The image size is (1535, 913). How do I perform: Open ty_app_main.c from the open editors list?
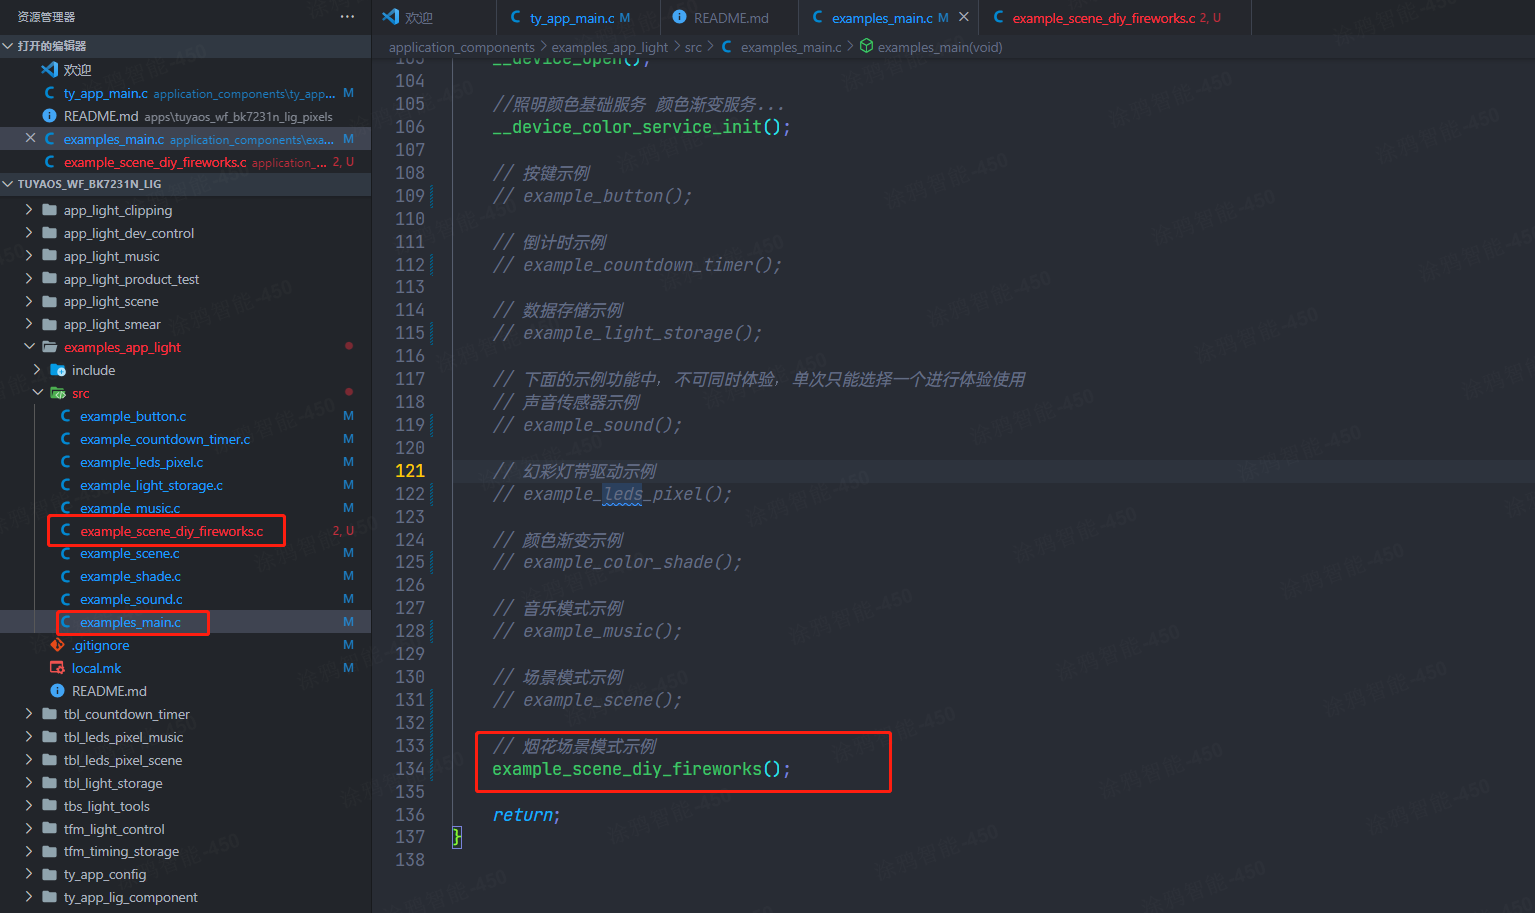(x=105, y=93)
